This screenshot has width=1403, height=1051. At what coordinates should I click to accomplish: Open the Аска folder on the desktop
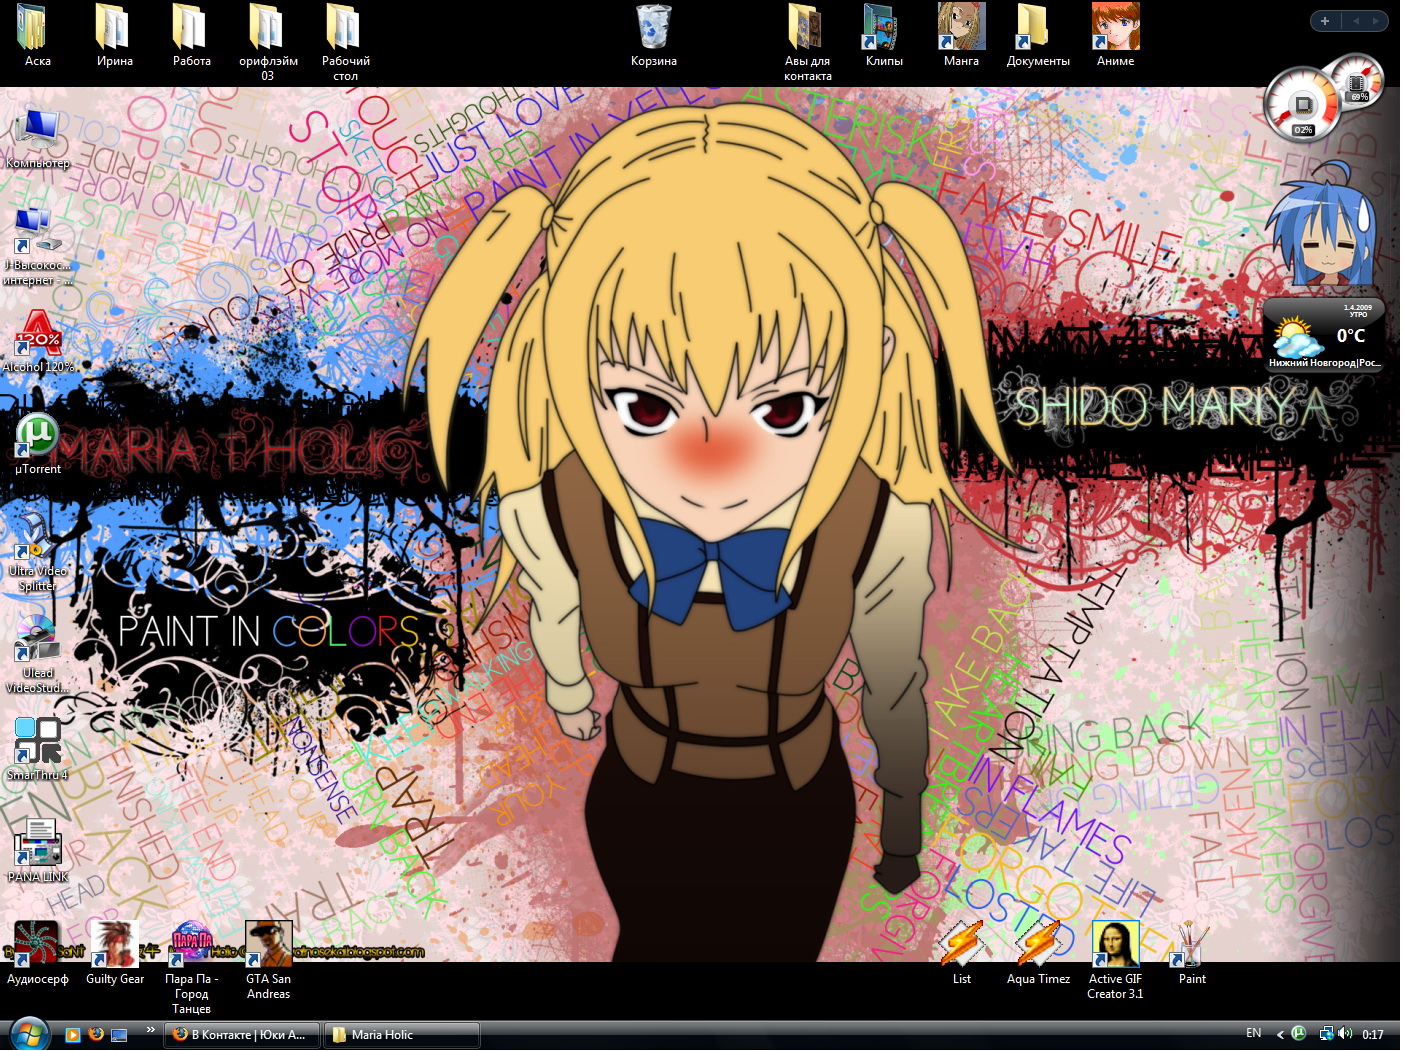pyautogui.click(x=37, y=35)
